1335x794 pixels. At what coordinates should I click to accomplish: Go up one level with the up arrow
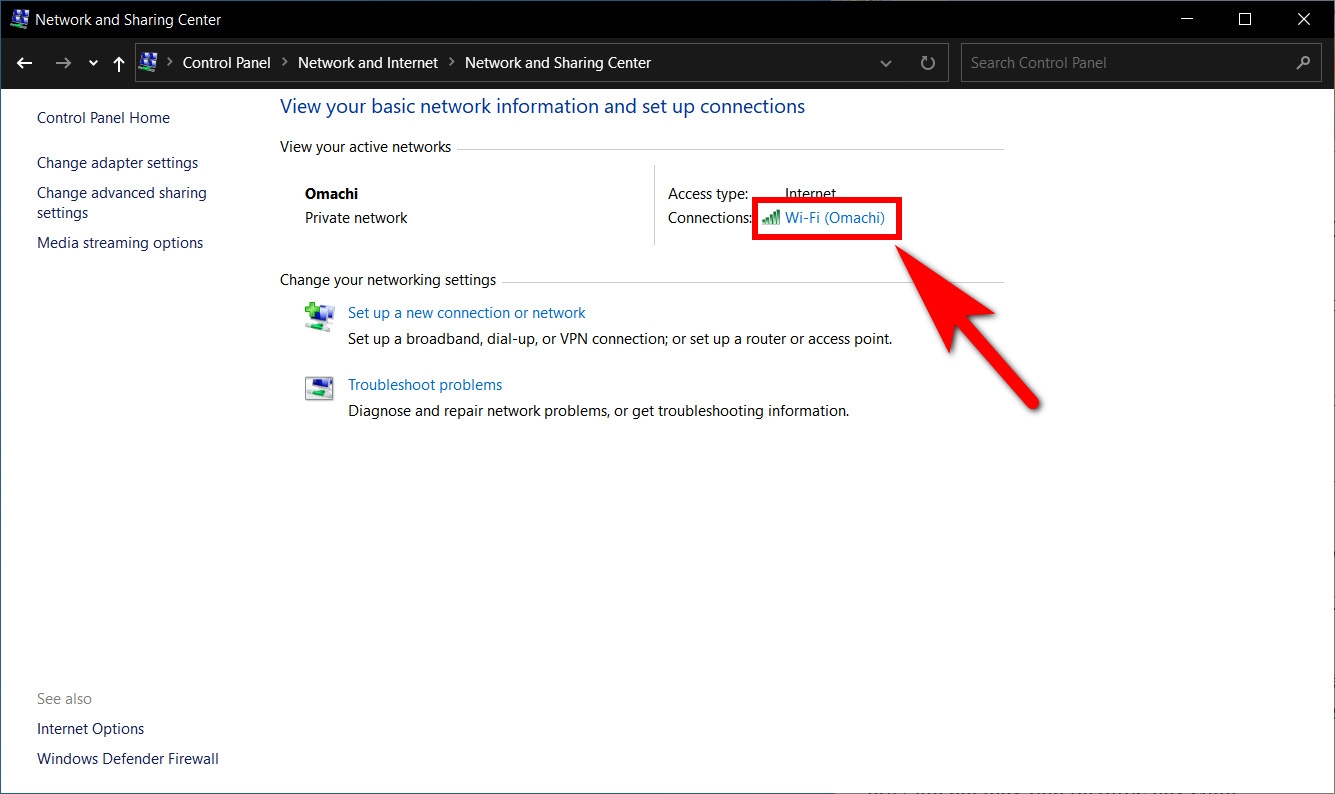point(119,63)
